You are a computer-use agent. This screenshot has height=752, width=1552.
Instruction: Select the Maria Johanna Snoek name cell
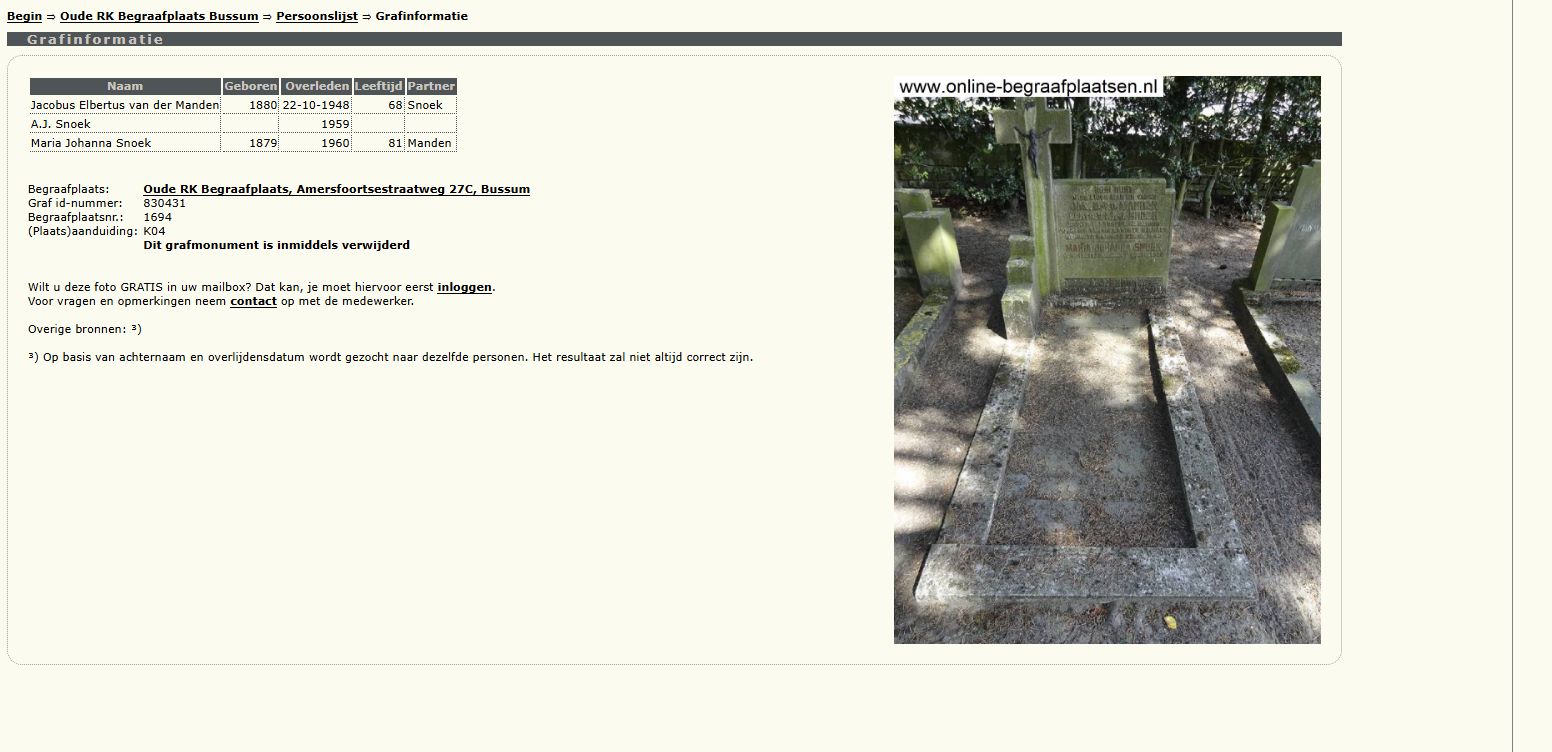click(91, 143)
